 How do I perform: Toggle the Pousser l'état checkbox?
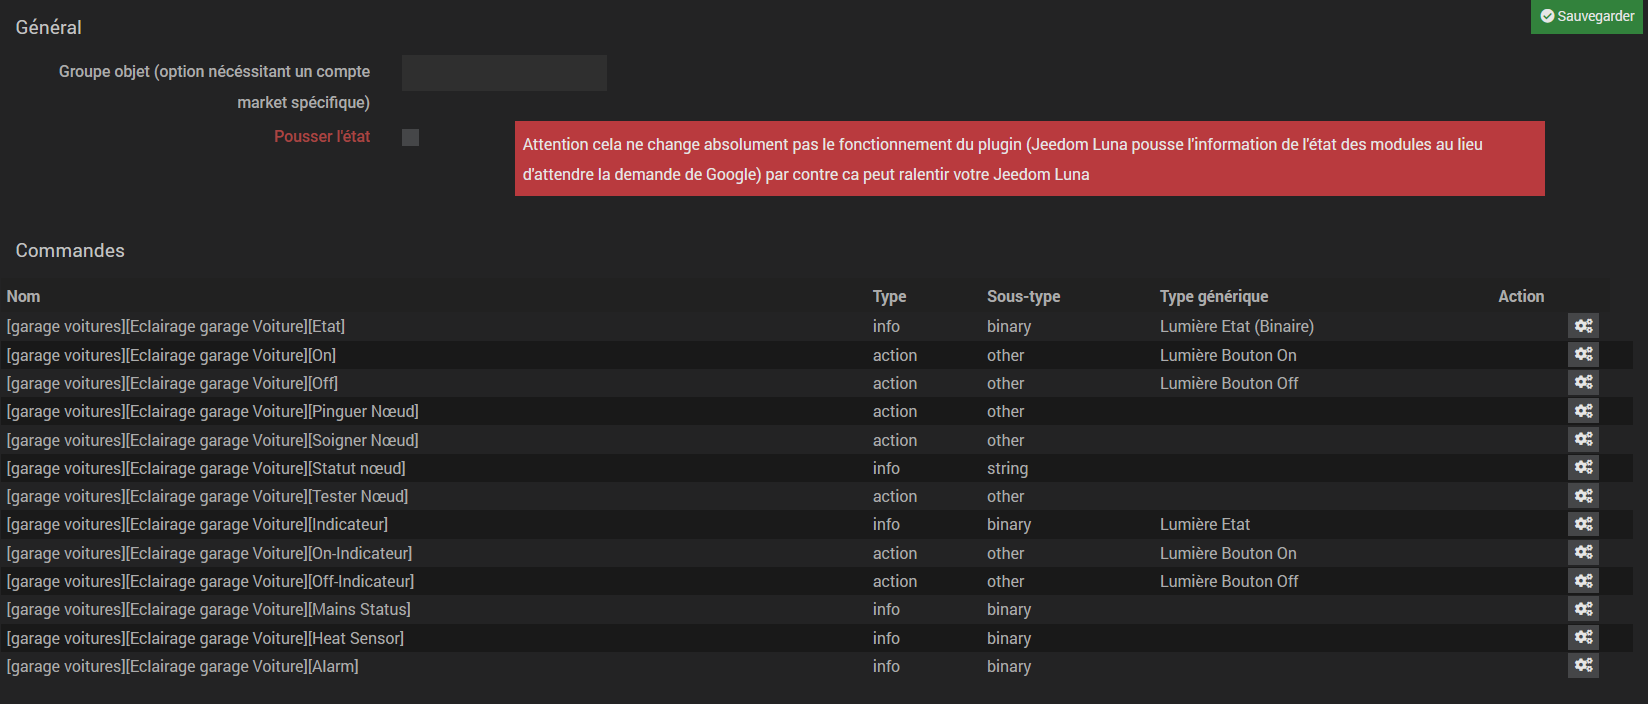[x=410, y=137]
